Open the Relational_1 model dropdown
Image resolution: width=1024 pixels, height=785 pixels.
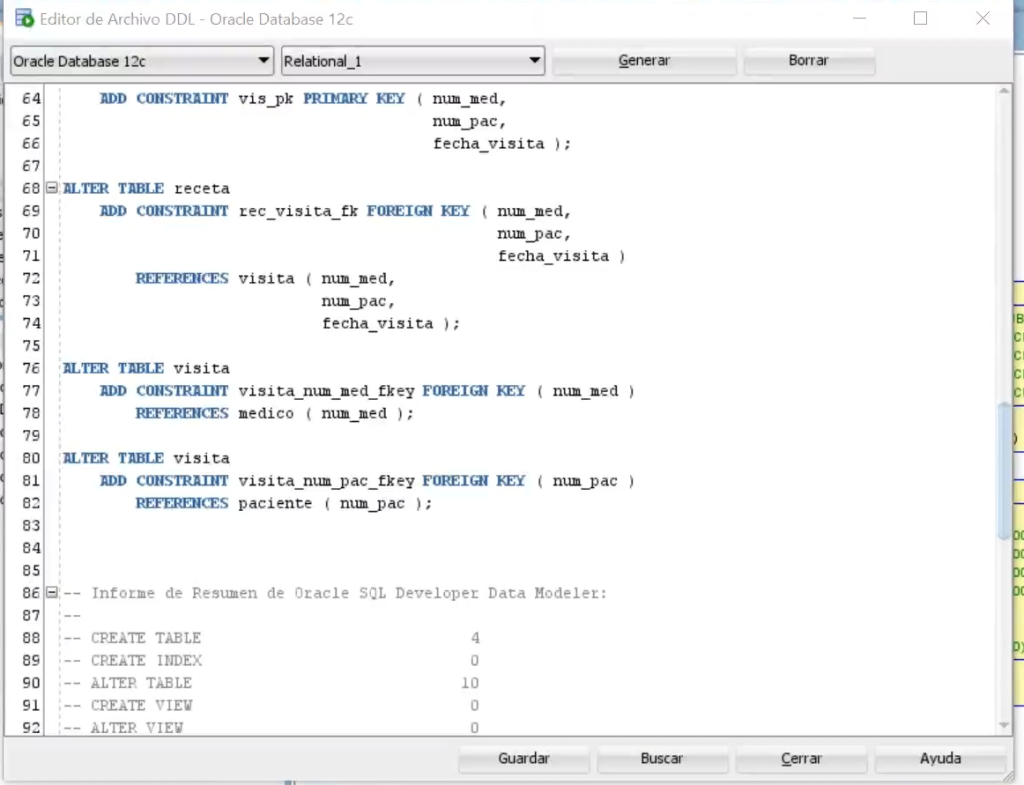point(413,61)
